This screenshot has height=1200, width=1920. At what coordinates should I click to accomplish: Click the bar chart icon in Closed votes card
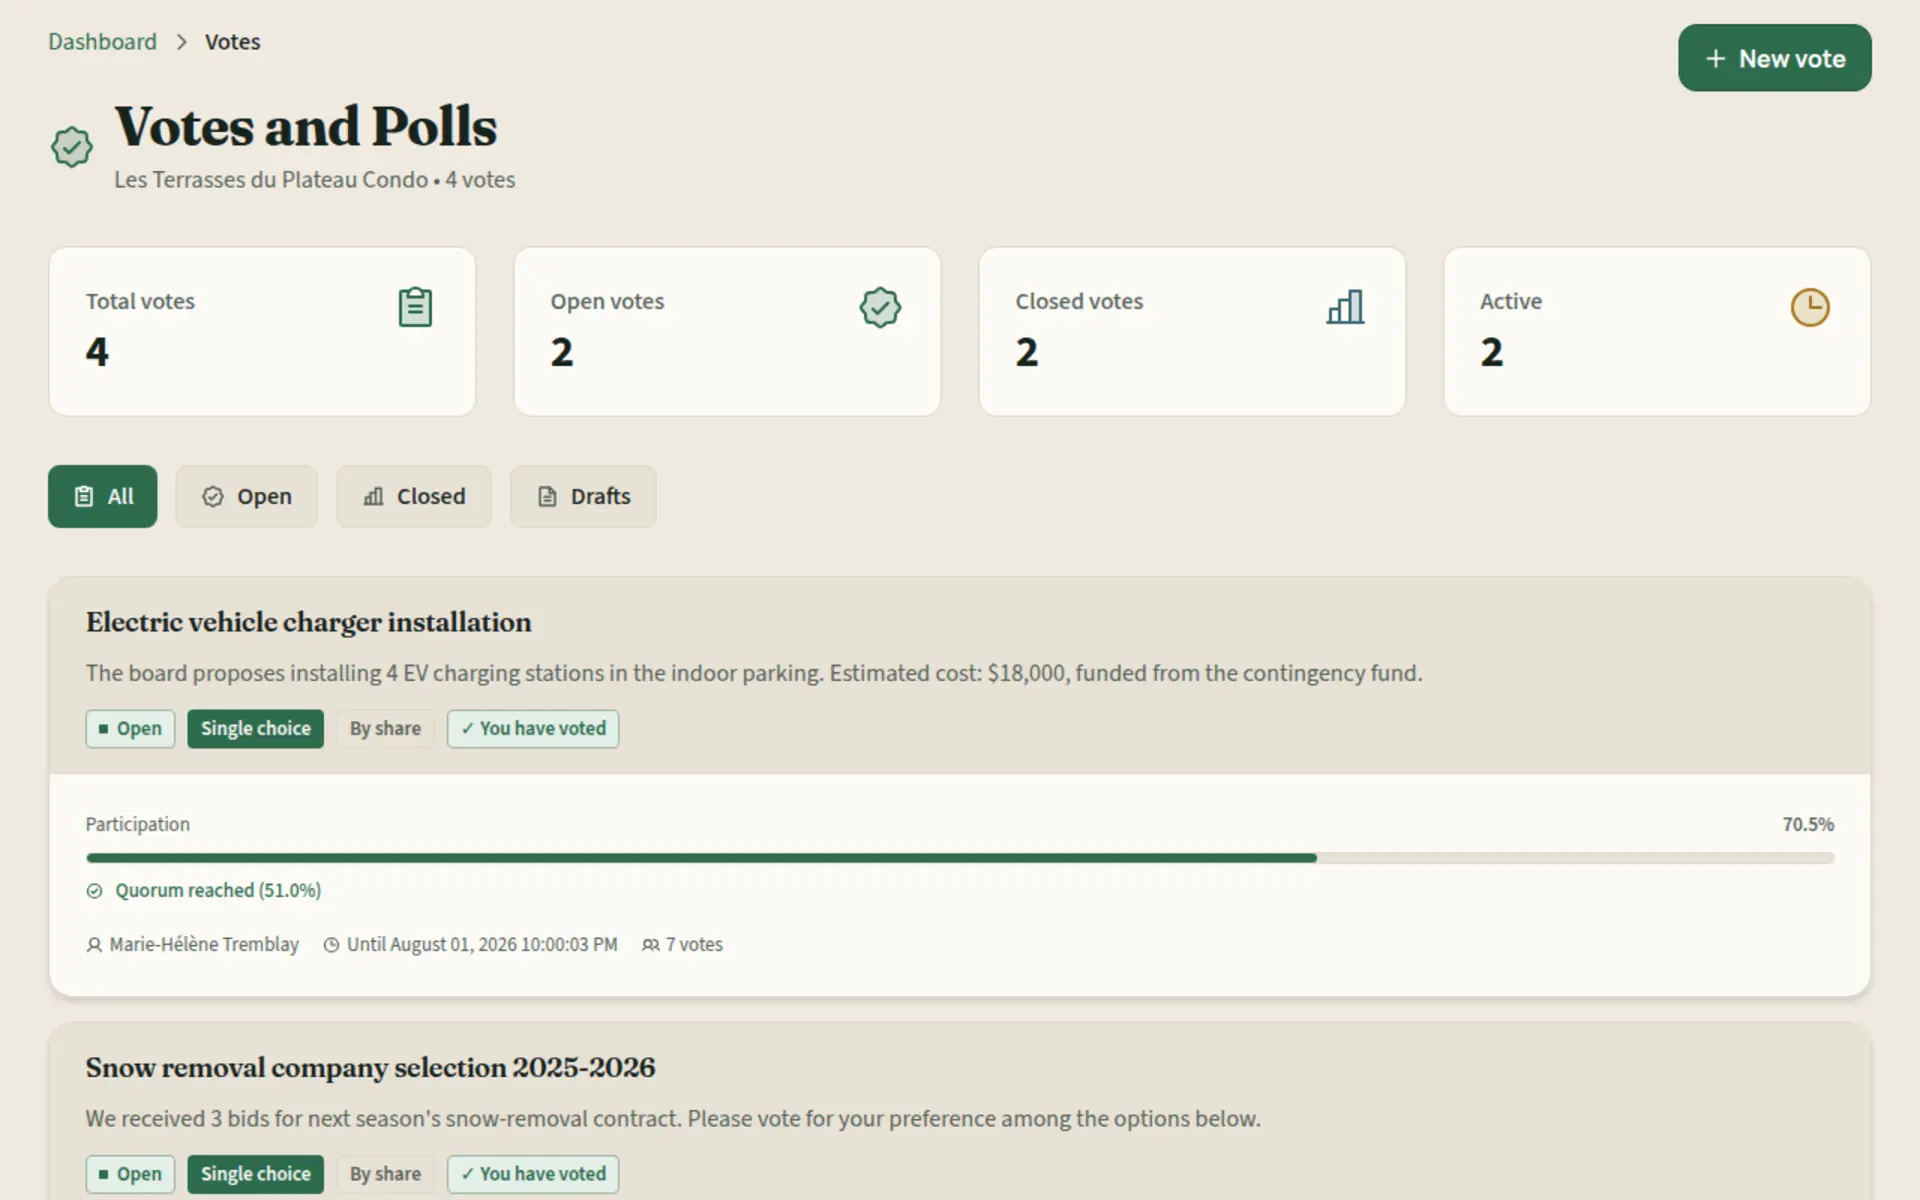[x=1345, y=307]
